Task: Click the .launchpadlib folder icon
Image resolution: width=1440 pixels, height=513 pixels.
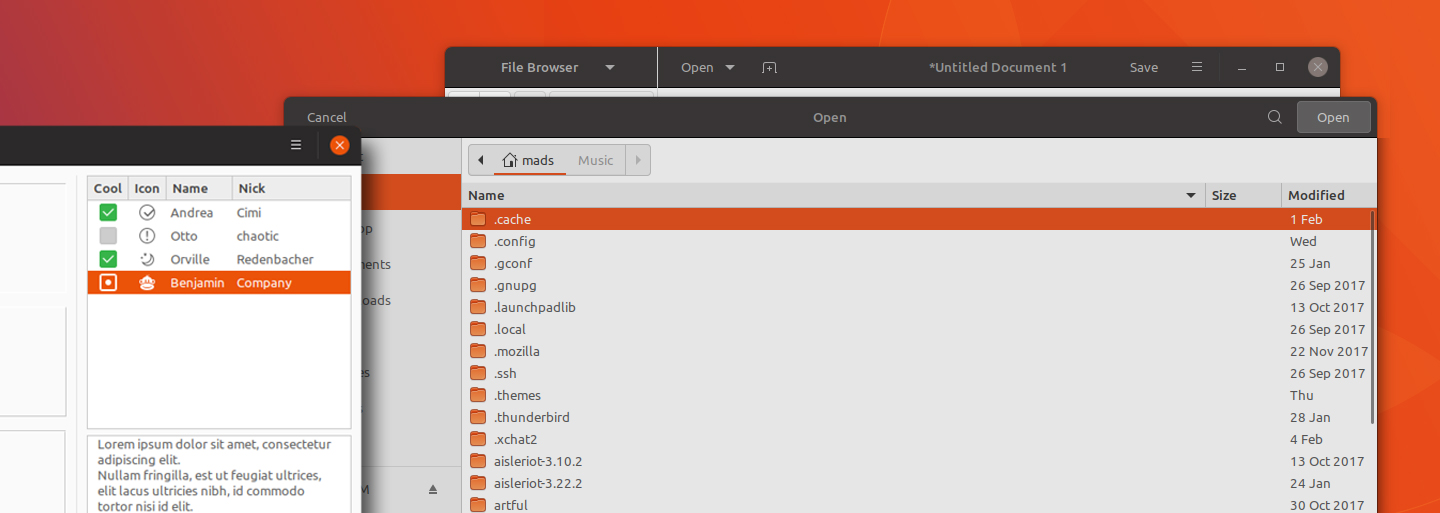Action: [x=478, y=307]
